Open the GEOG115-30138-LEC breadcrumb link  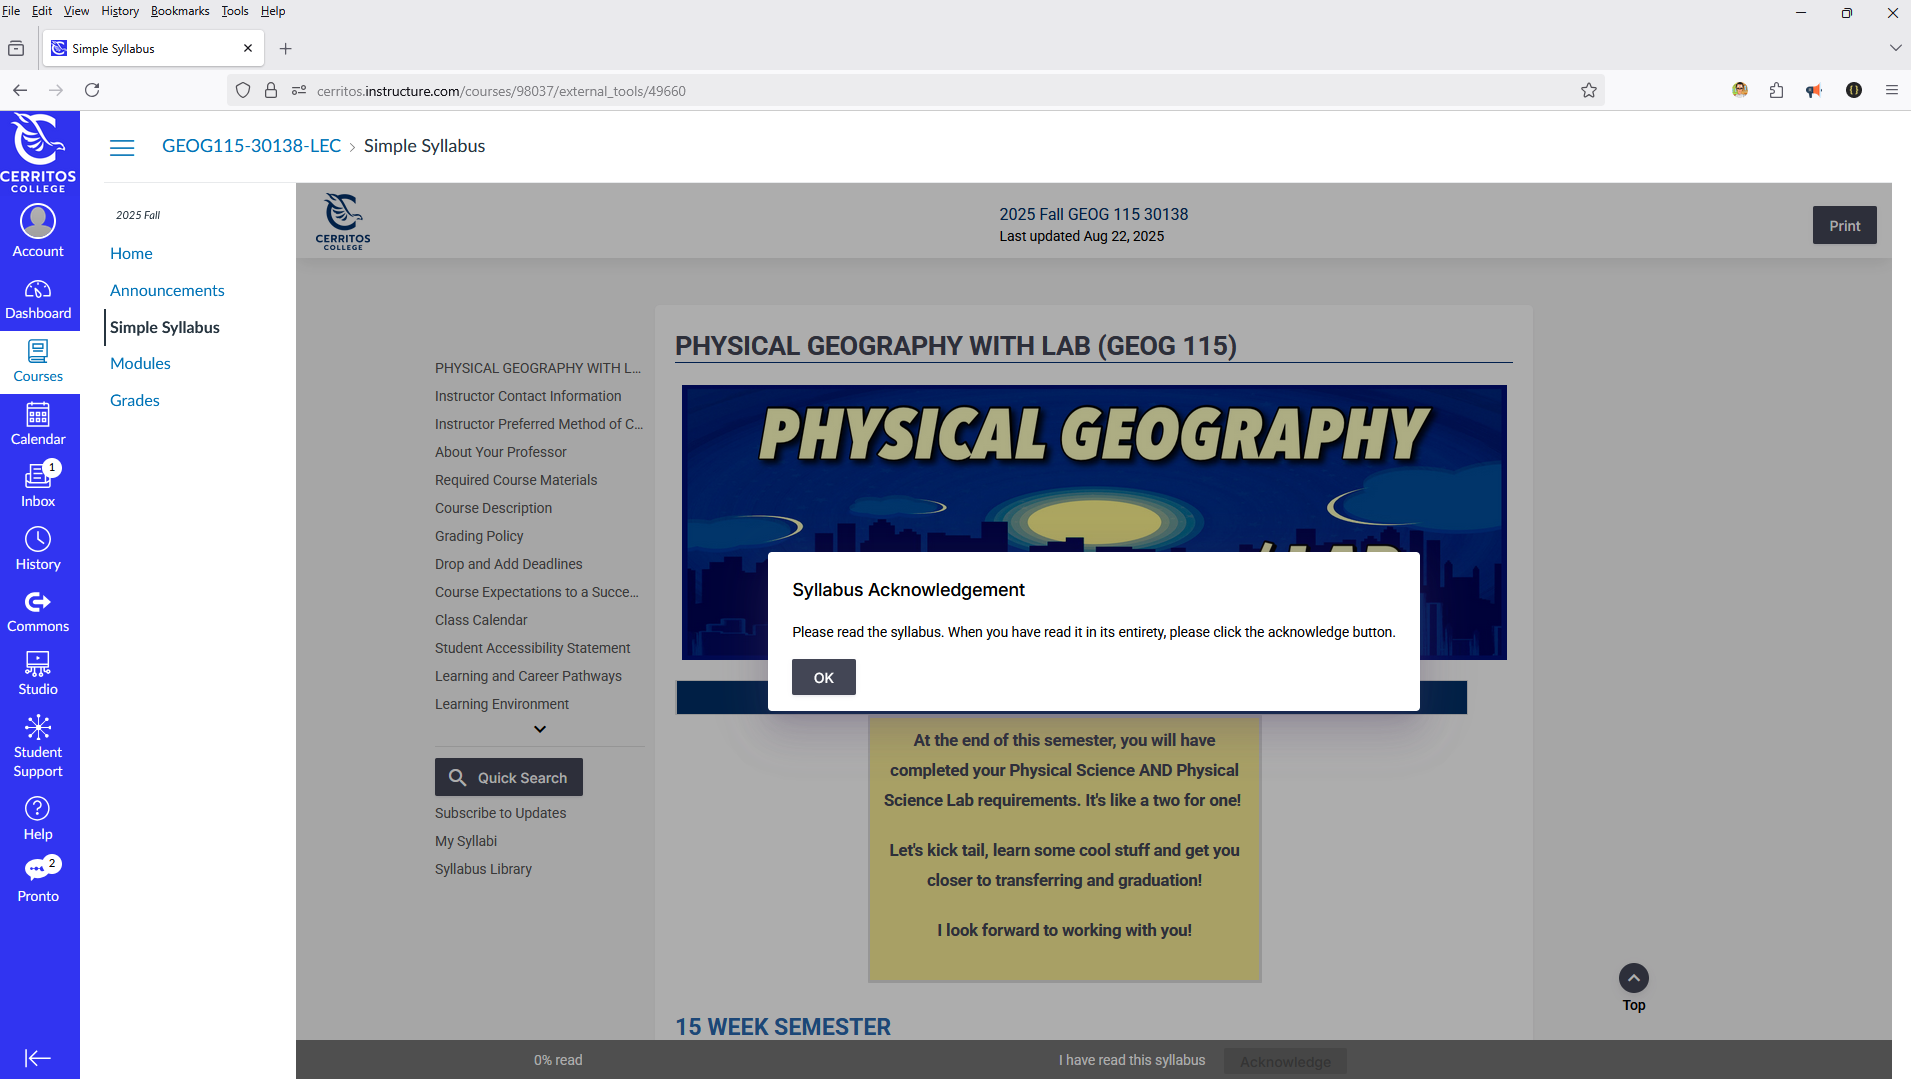click(x=251, y=146)
